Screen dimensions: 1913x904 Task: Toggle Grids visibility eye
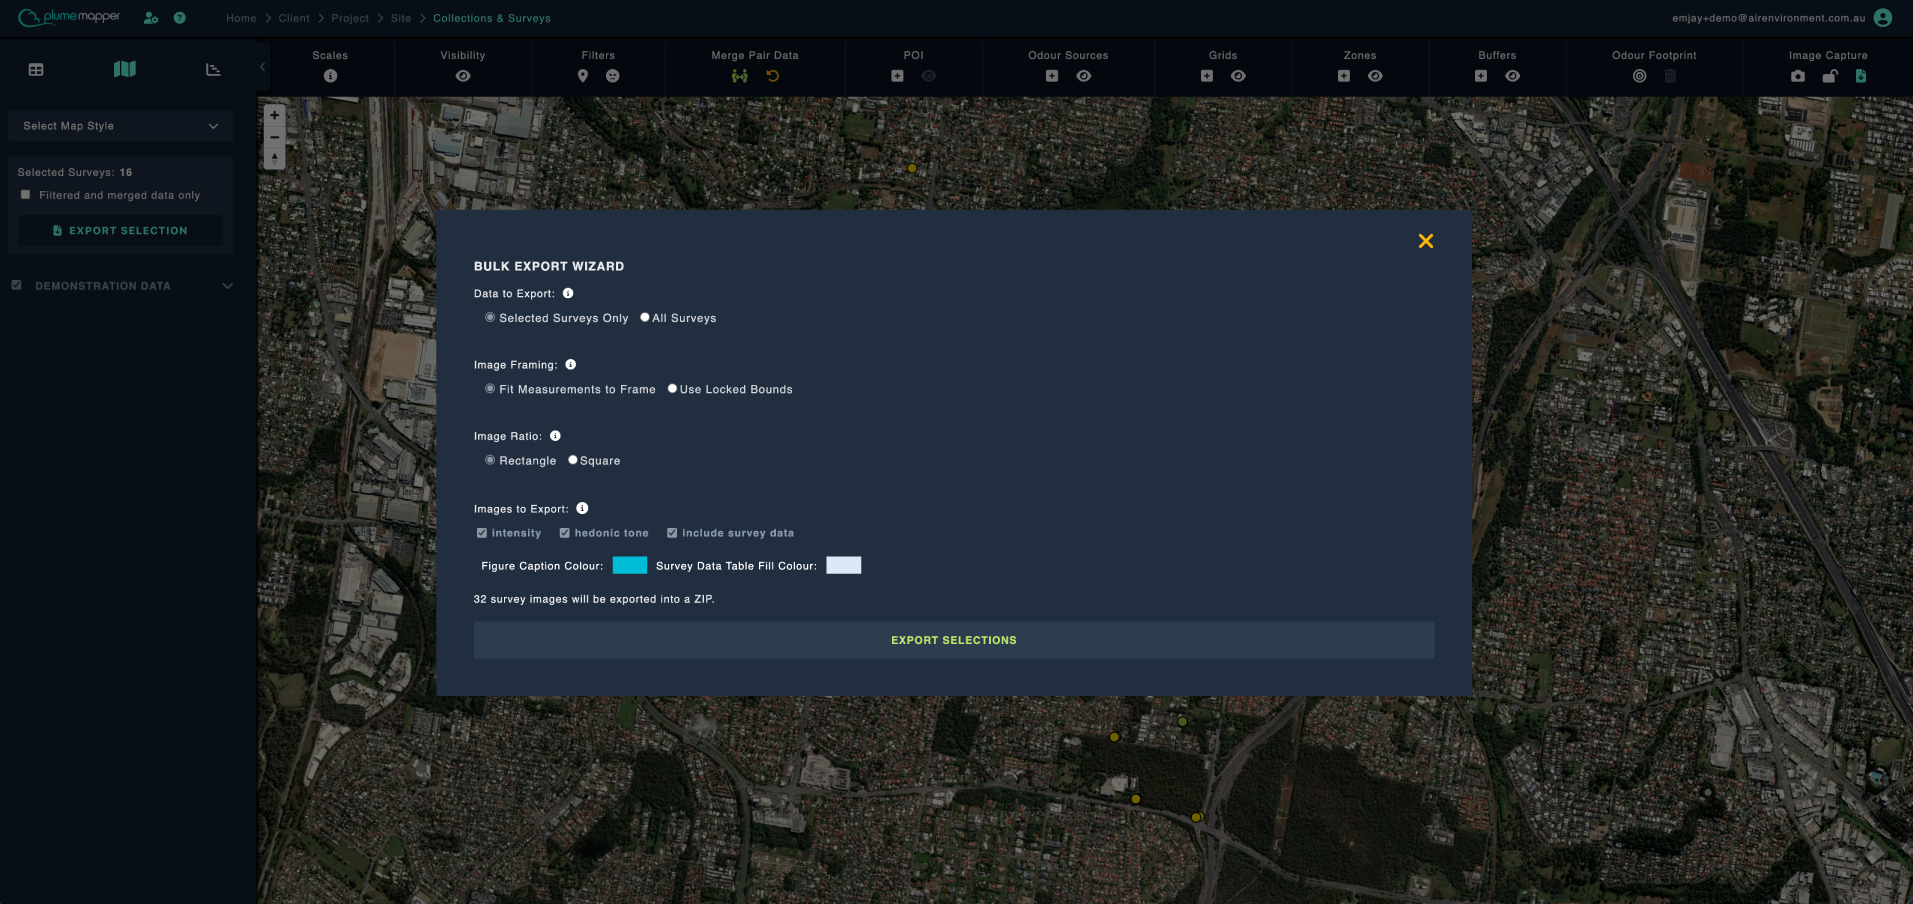[x=1238, y=76]
